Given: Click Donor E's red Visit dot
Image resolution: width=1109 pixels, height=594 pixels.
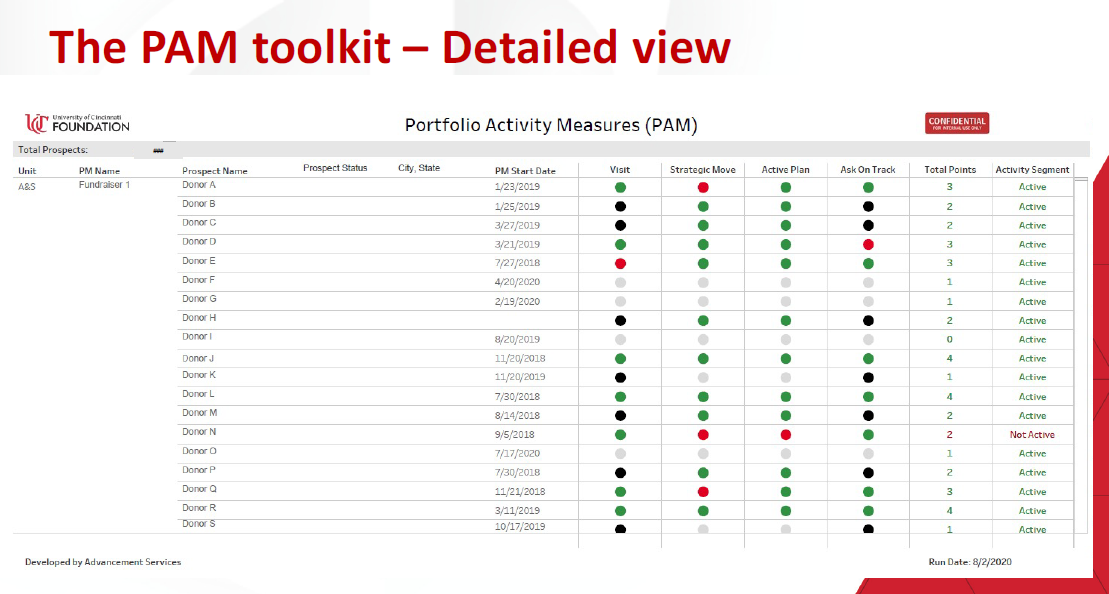Looking at the screenshot, I should pos(620,263).
